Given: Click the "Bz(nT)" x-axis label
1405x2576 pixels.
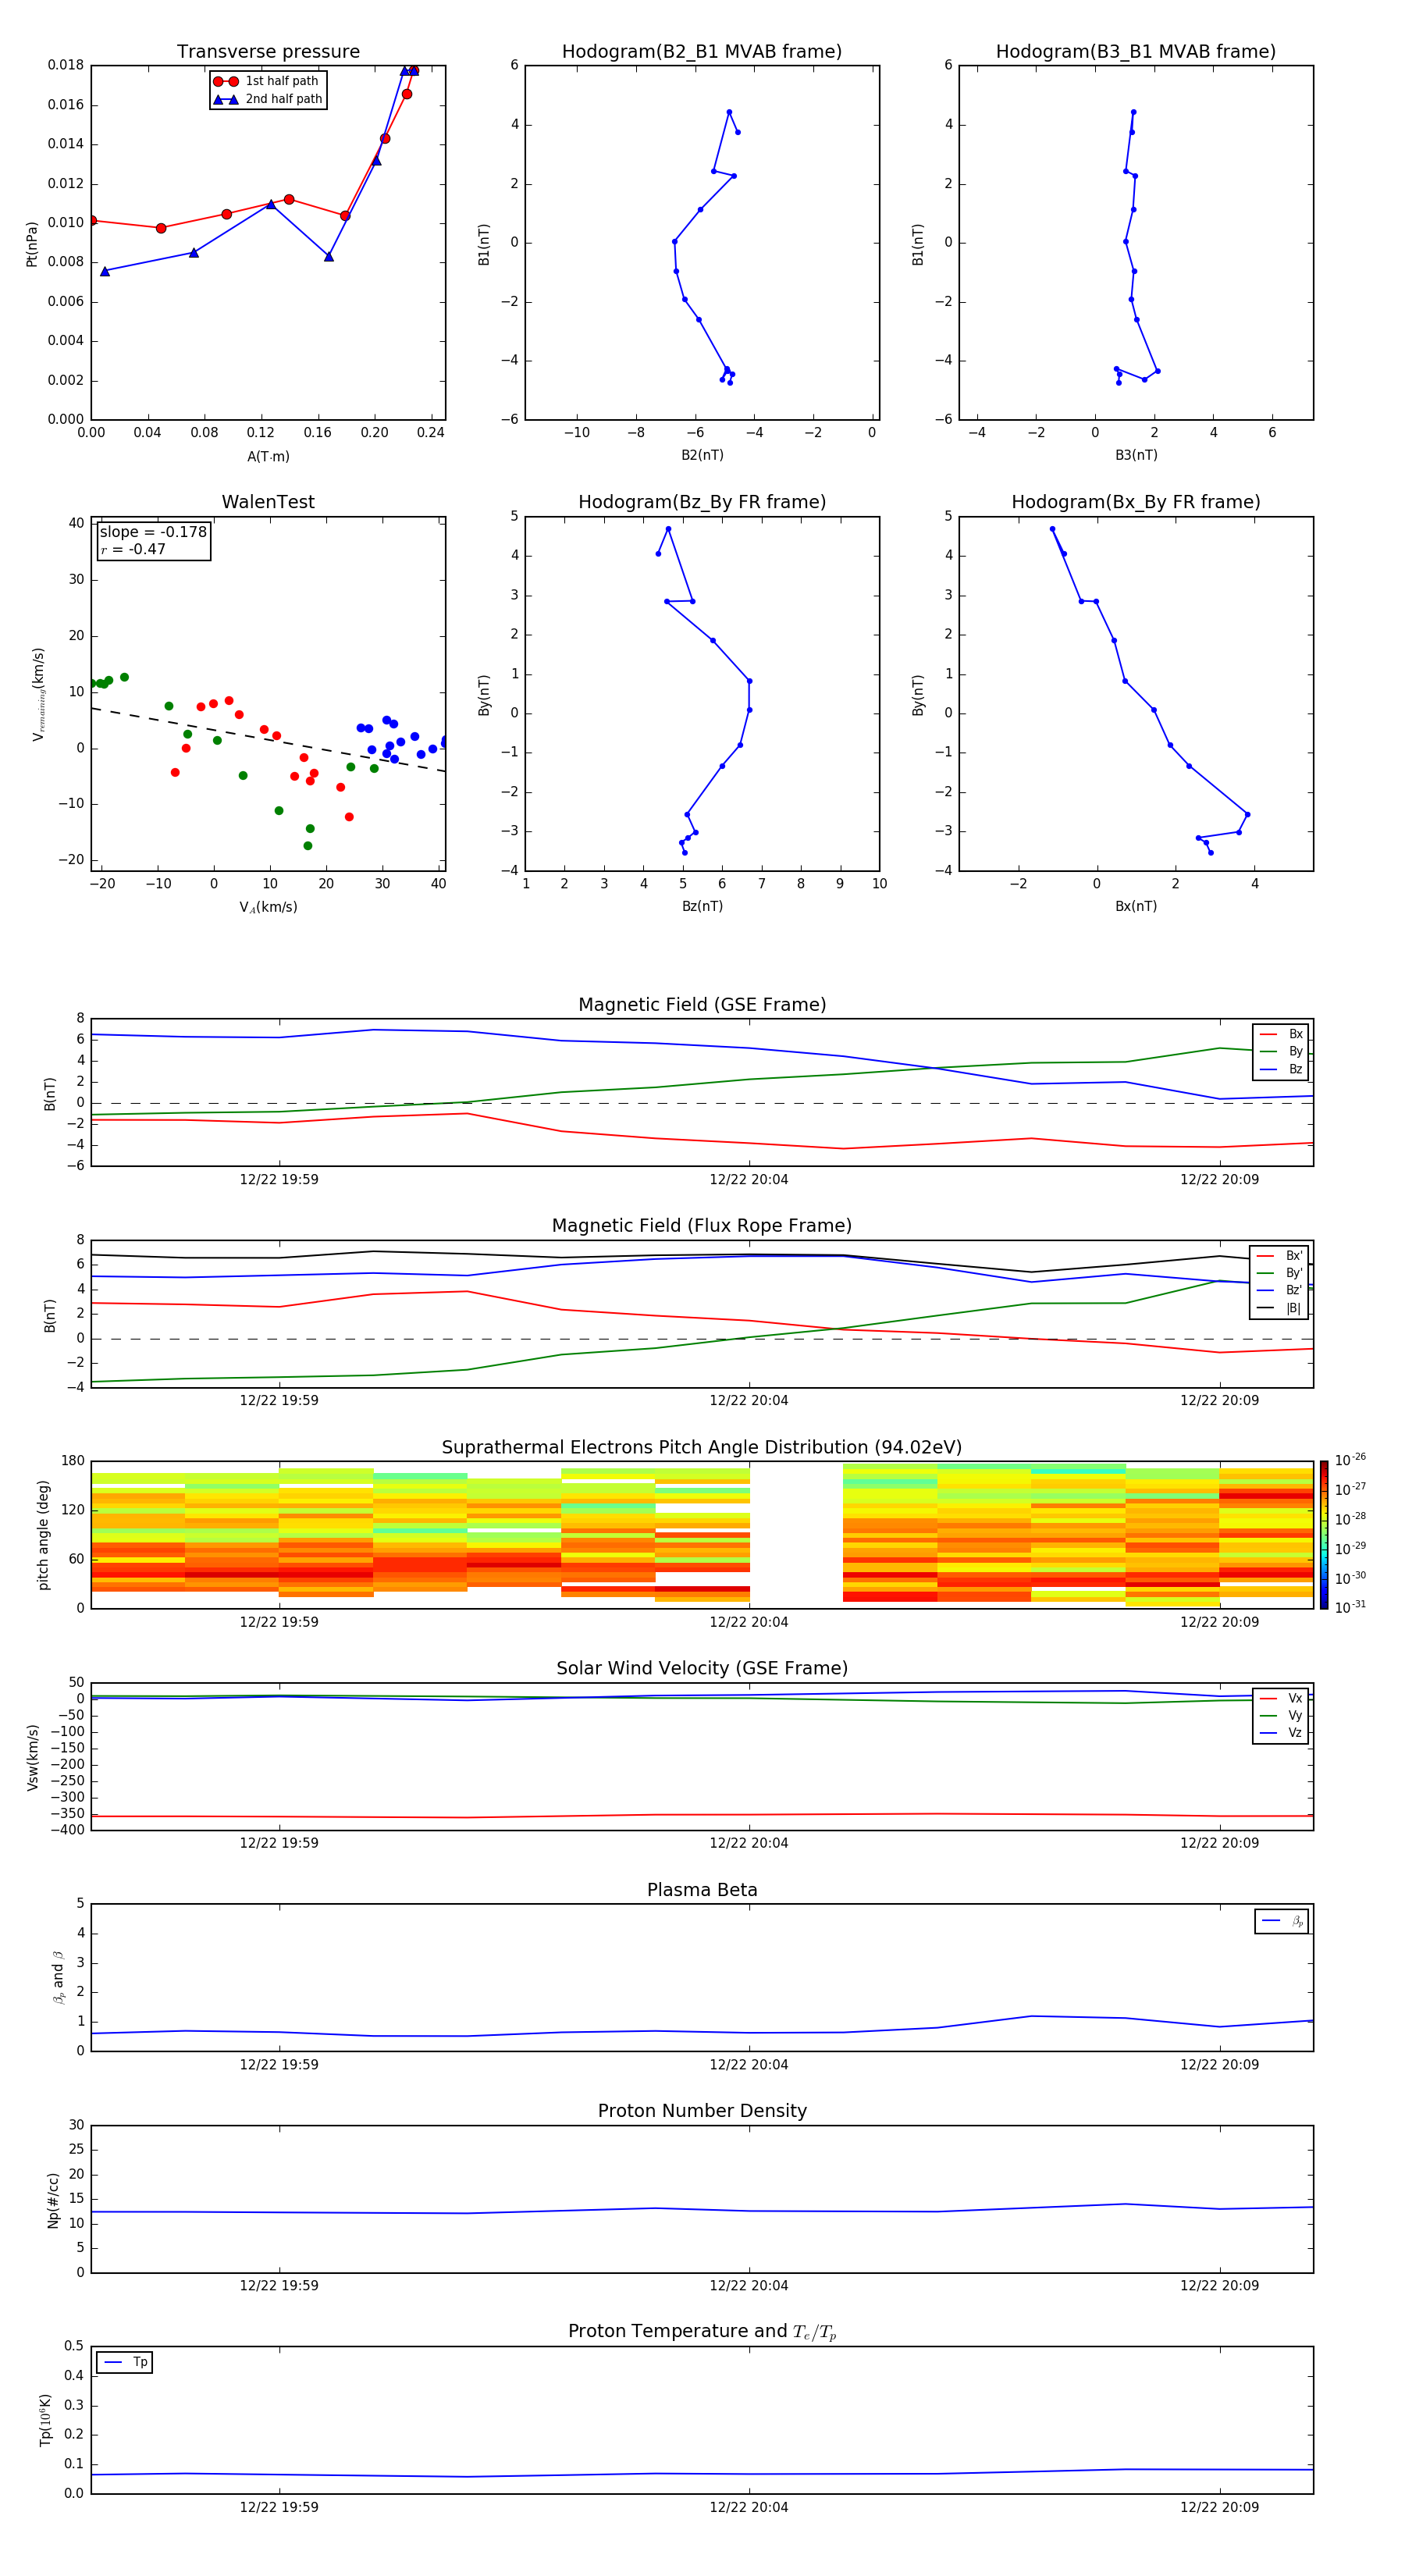Looking at the screenshot, I should (702, 906).
